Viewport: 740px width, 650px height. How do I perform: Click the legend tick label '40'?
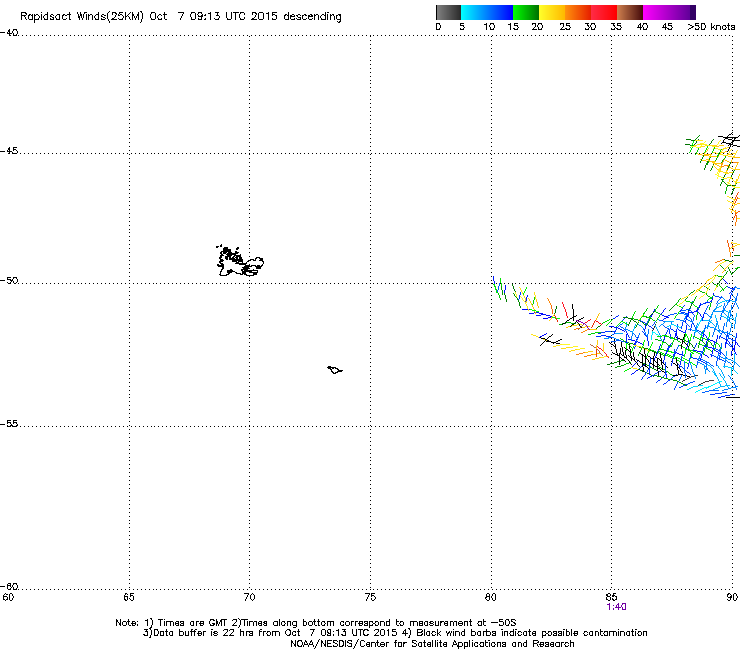pyautogui.click(x=642, y=27)
